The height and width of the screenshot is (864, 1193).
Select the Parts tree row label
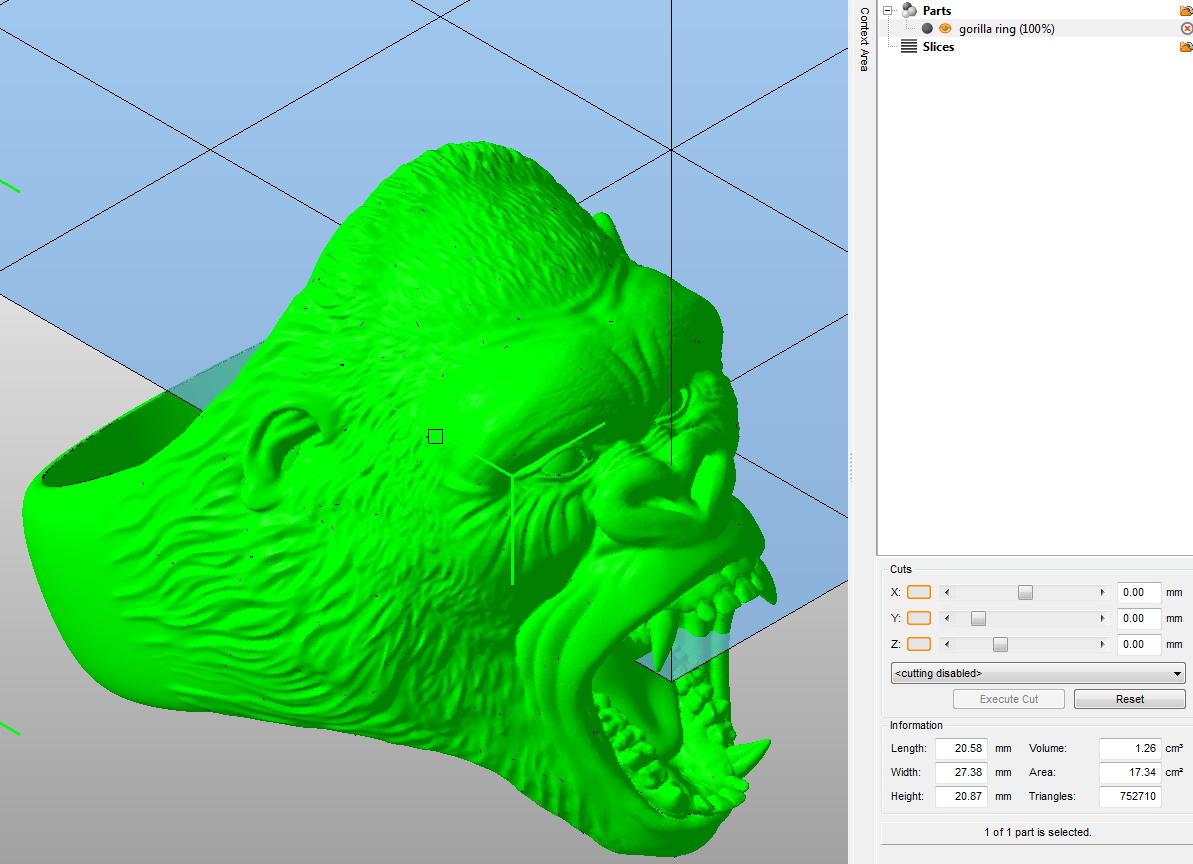pos(937,11)
